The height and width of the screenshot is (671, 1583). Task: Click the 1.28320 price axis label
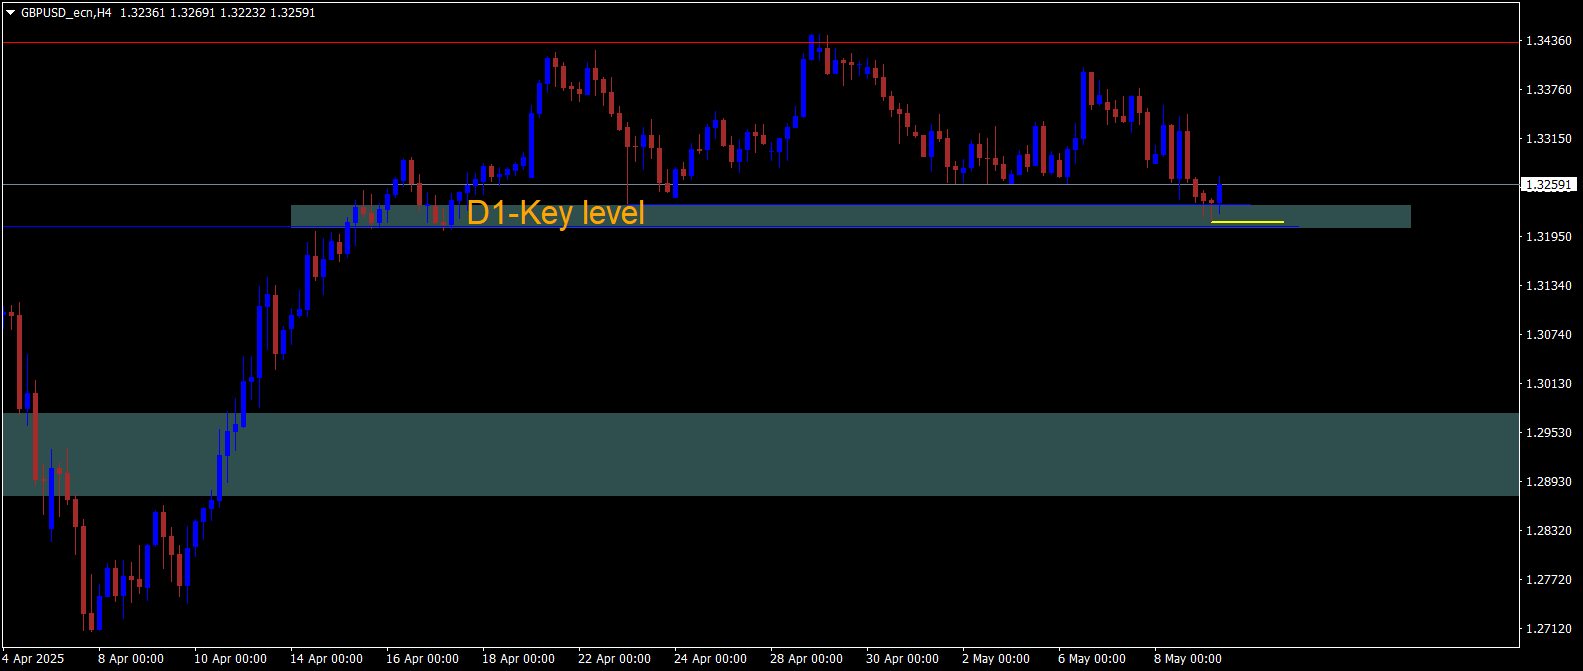pyautogui.click(x=1549, y=531)
